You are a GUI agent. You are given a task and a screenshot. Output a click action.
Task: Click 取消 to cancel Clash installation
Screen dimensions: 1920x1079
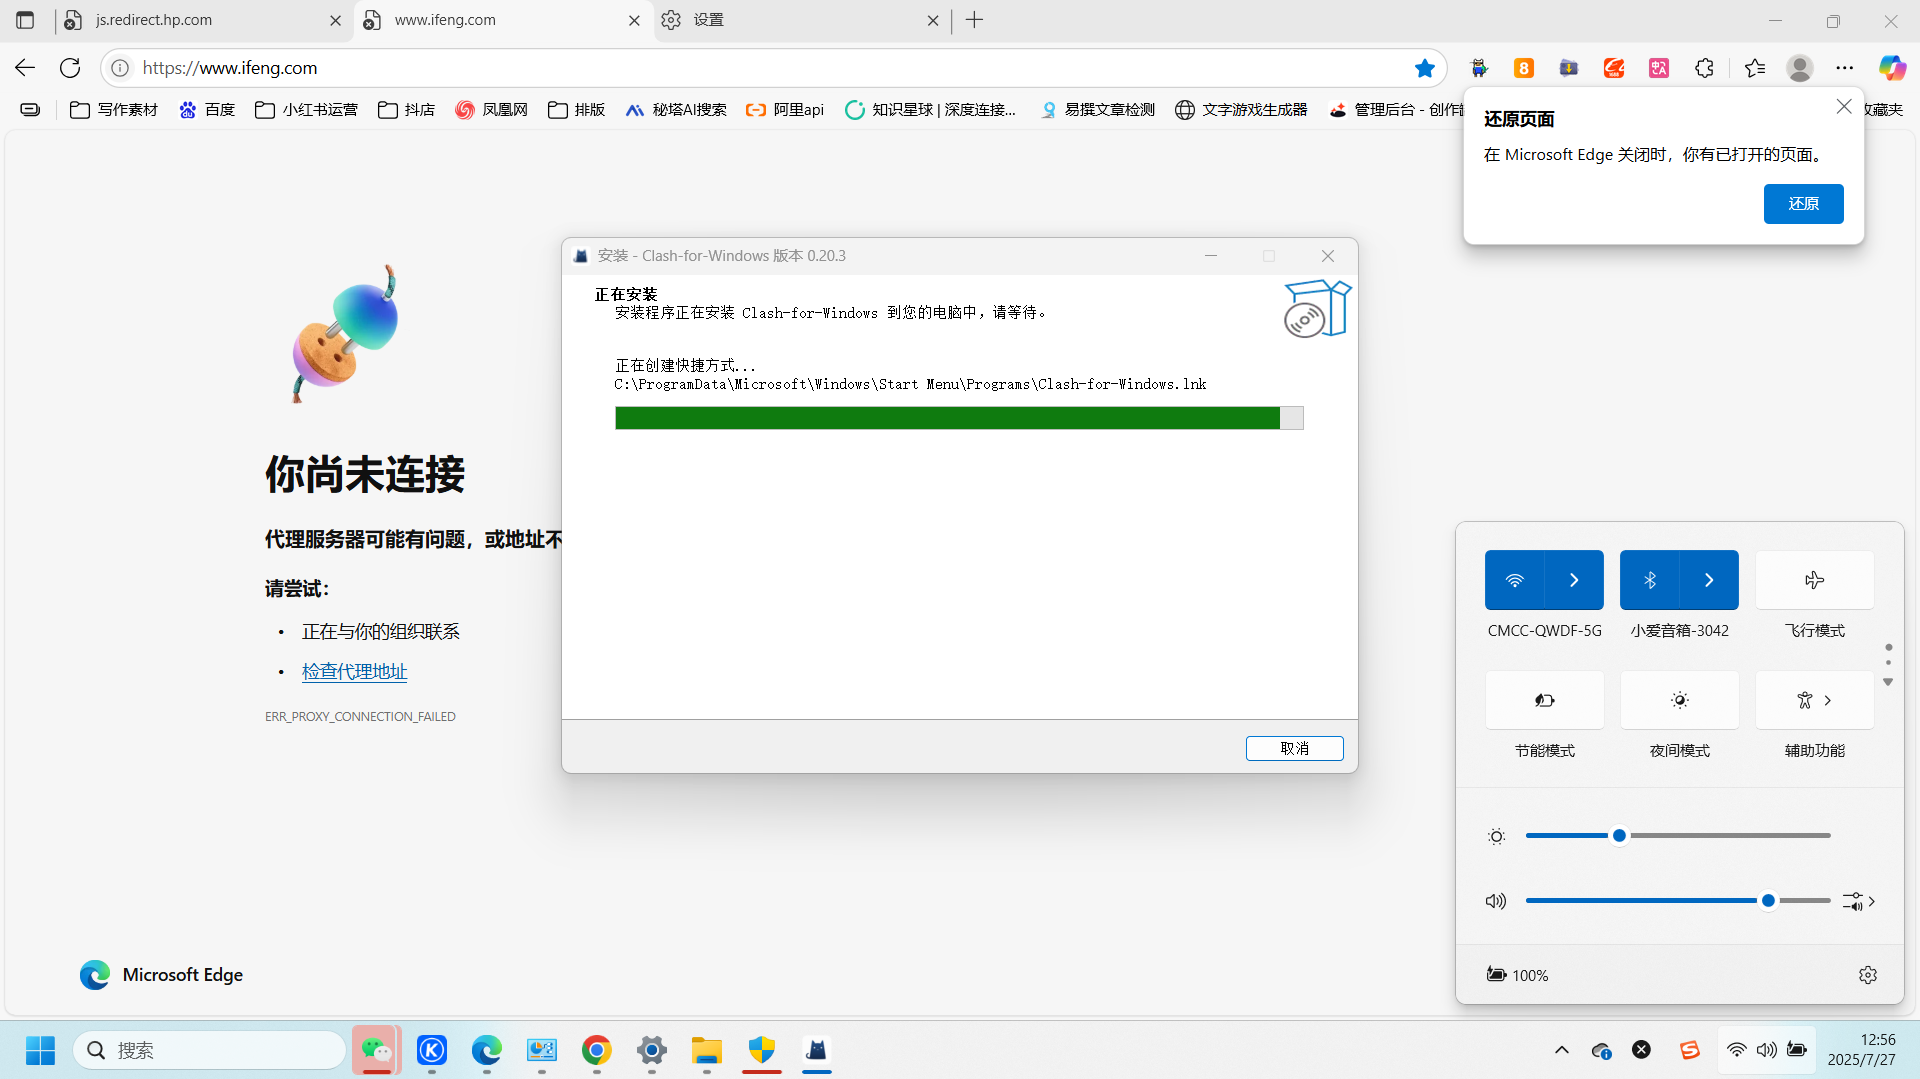(x=1294, y=748)
